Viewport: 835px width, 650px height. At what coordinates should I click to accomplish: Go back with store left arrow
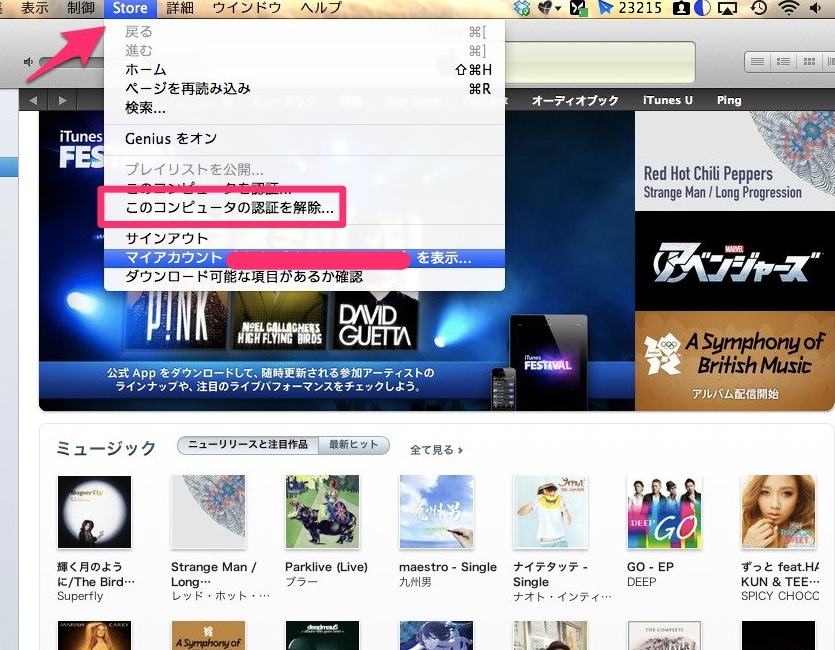(34, 100)
